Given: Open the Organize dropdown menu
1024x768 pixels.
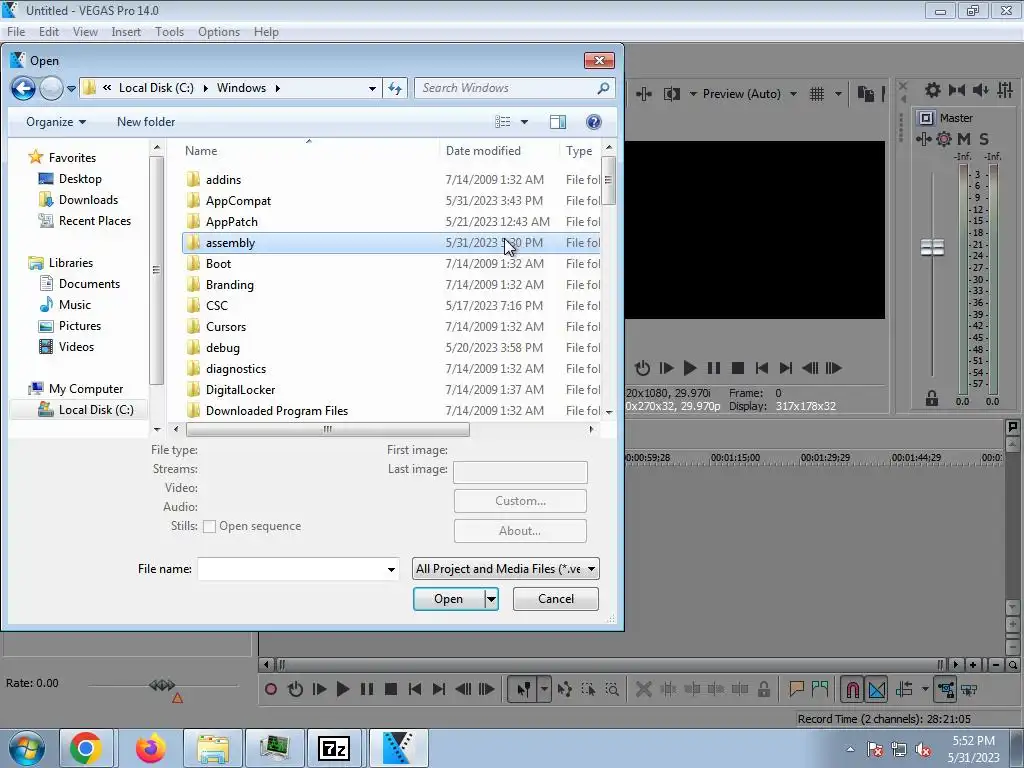Looking at the screenshot, I should (x=56, y=122).
